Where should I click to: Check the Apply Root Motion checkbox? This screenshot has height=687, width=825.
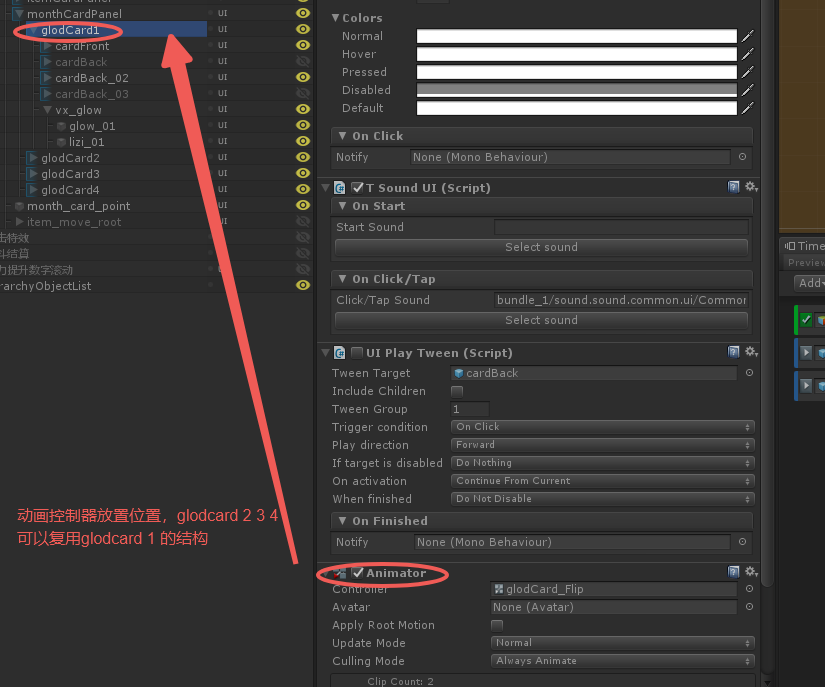(x=497, y=625)
